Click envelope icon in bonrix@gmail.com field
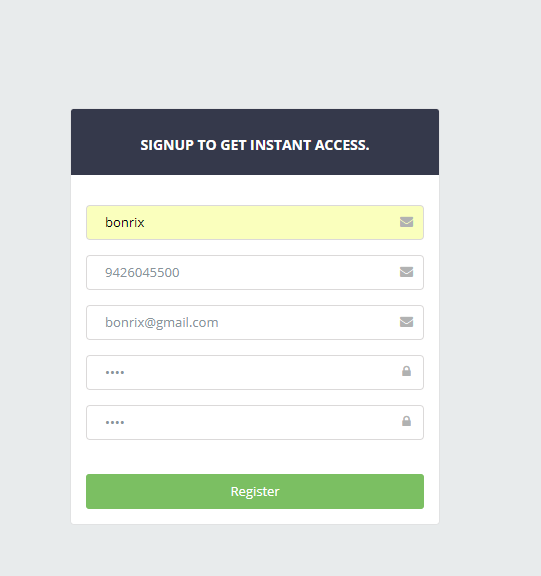This screenshot has height=576, width=541. pos(406,322)
